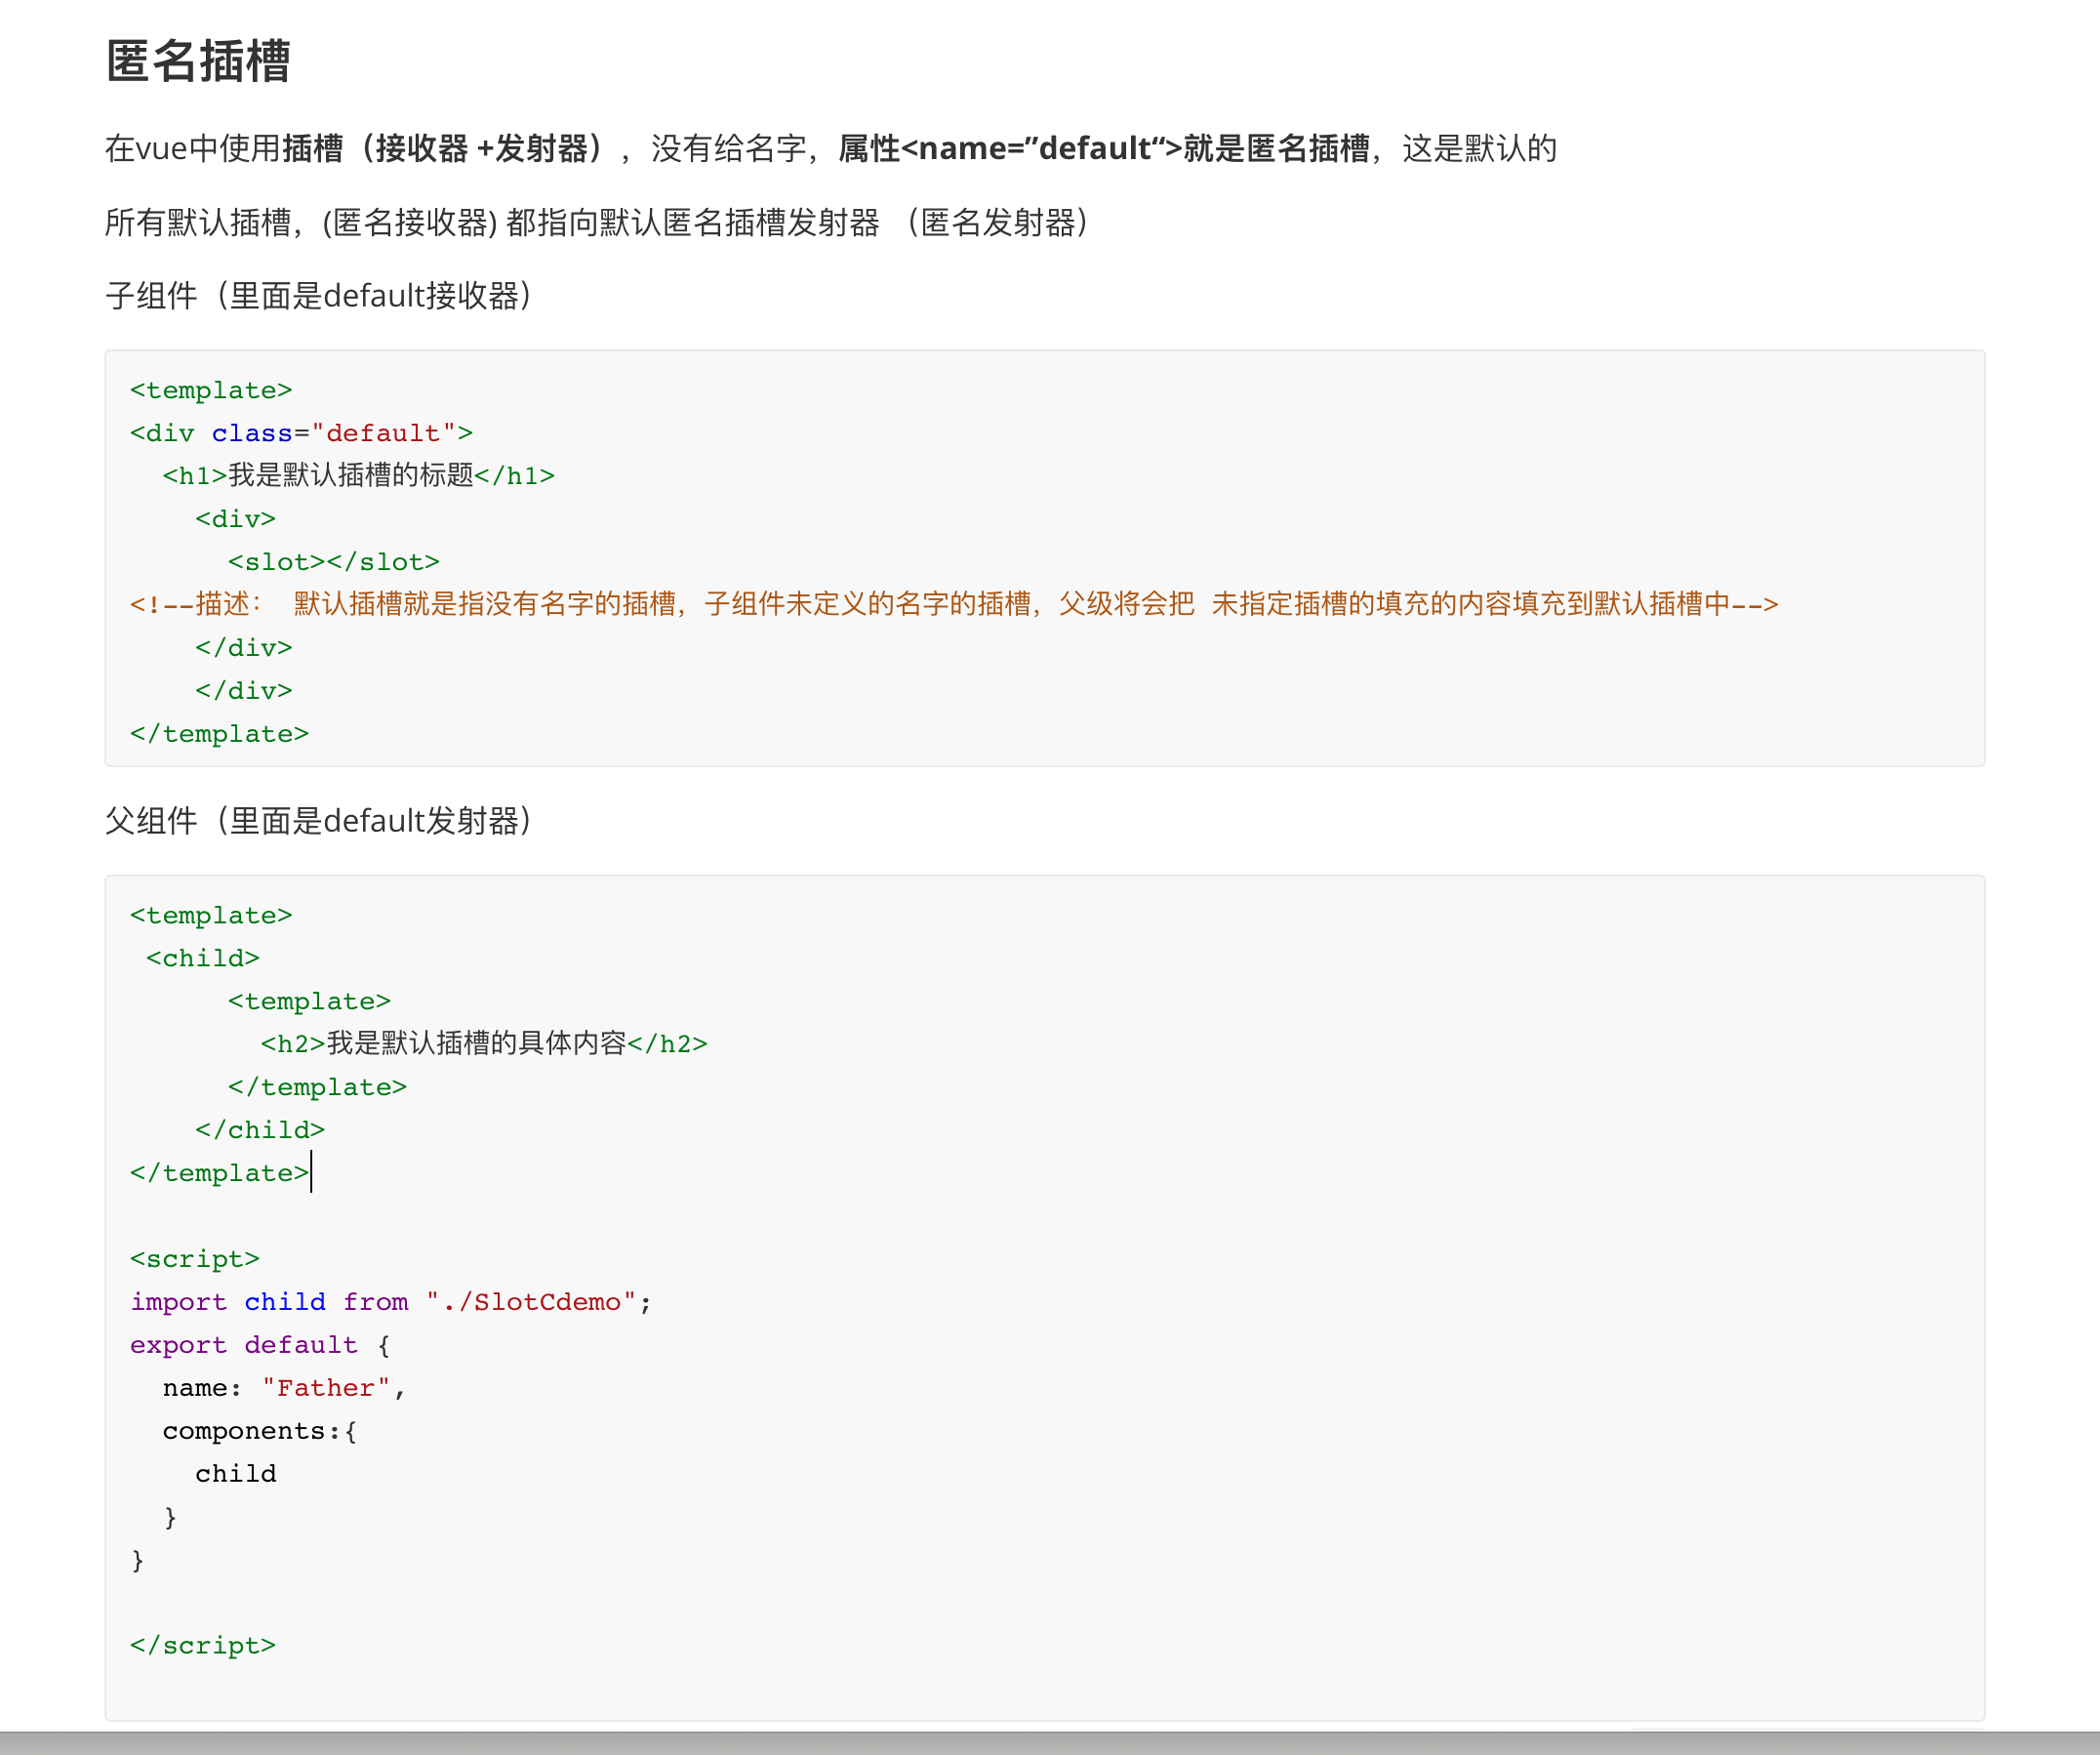Click the opening <template> tag in the first code block
The width and height of the screenshot is (2100, 1755).
coord(211,390)
